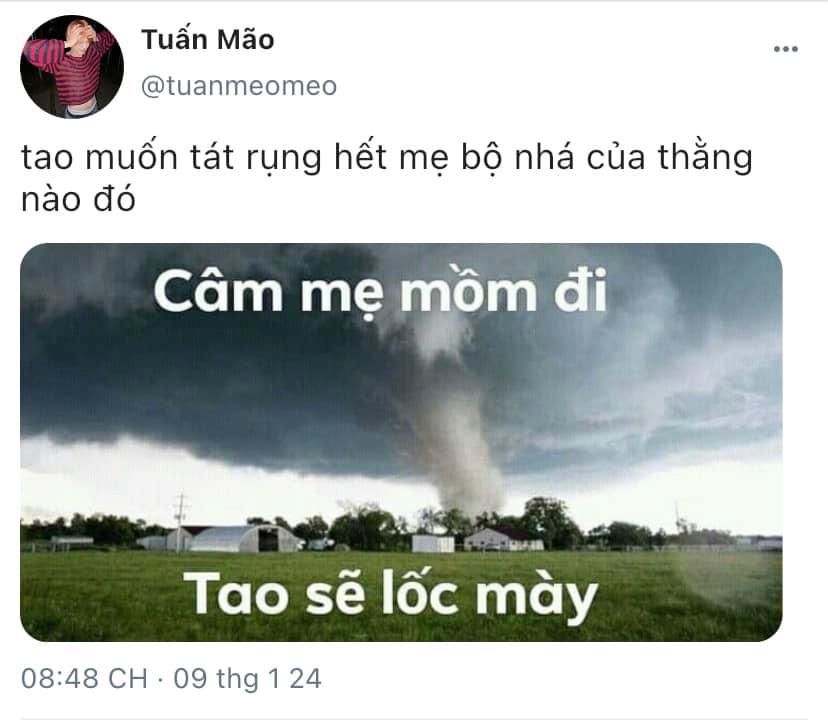Click the small white shed in the photo
This screenshot has width=828, height=720.
pos(433,543)
